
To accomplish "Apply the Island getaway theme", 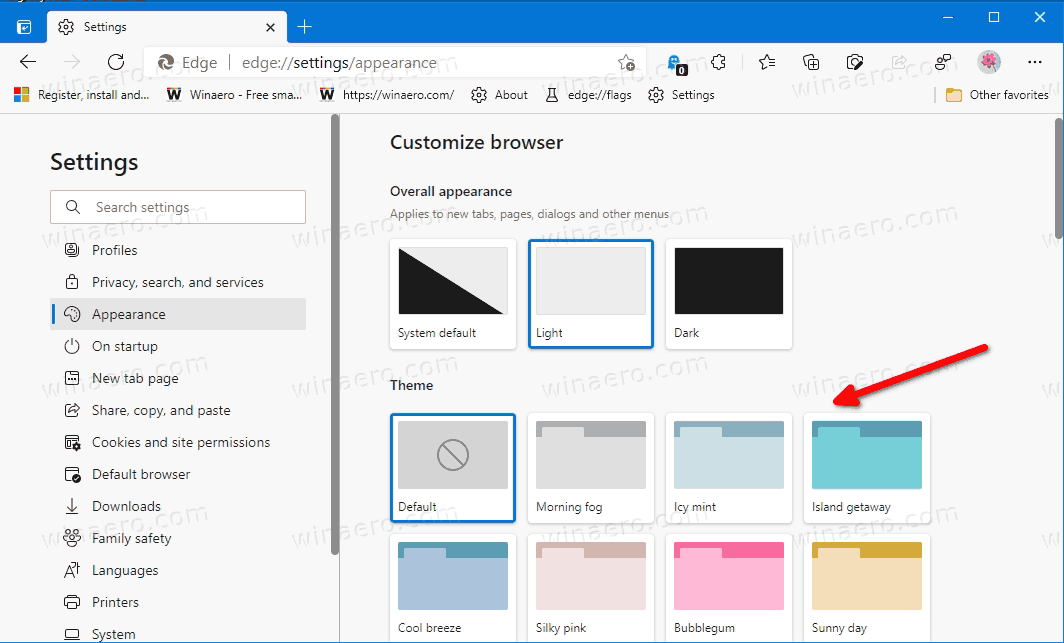I will coord(867,467).
